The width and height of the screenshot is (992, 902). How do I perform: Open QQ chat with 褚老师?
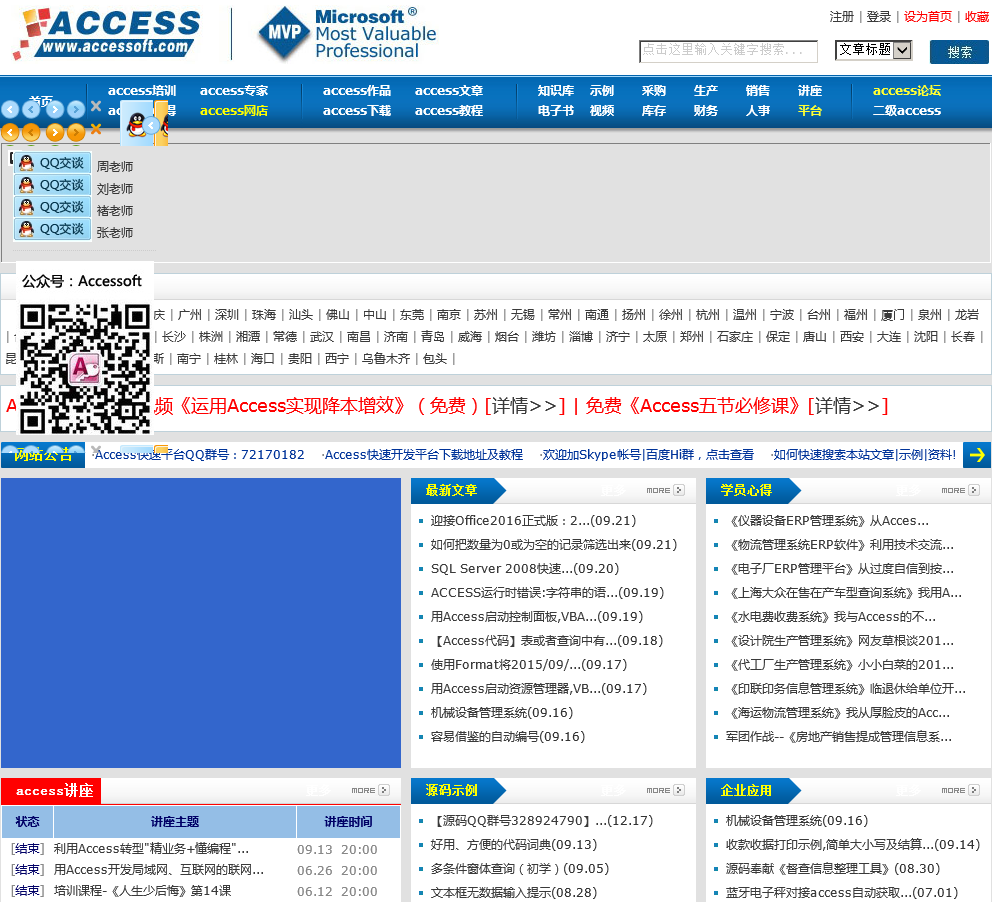[x=53, y=207]
